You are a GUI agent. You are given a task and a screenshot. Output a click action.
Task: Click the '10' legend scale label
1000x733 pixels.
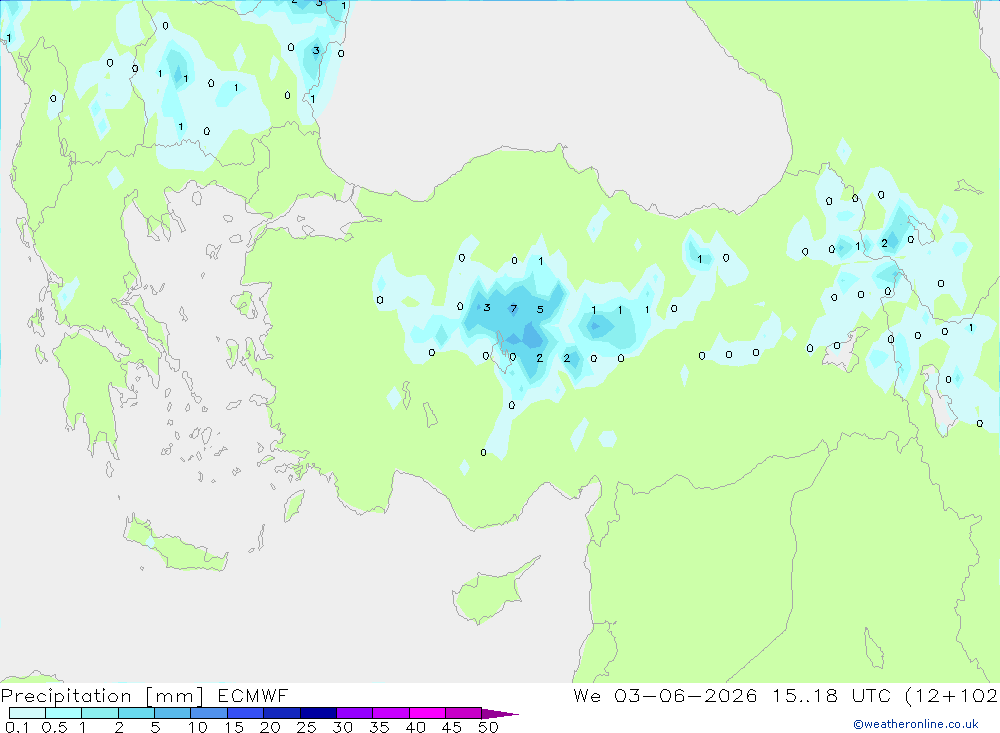coord(198,727)
